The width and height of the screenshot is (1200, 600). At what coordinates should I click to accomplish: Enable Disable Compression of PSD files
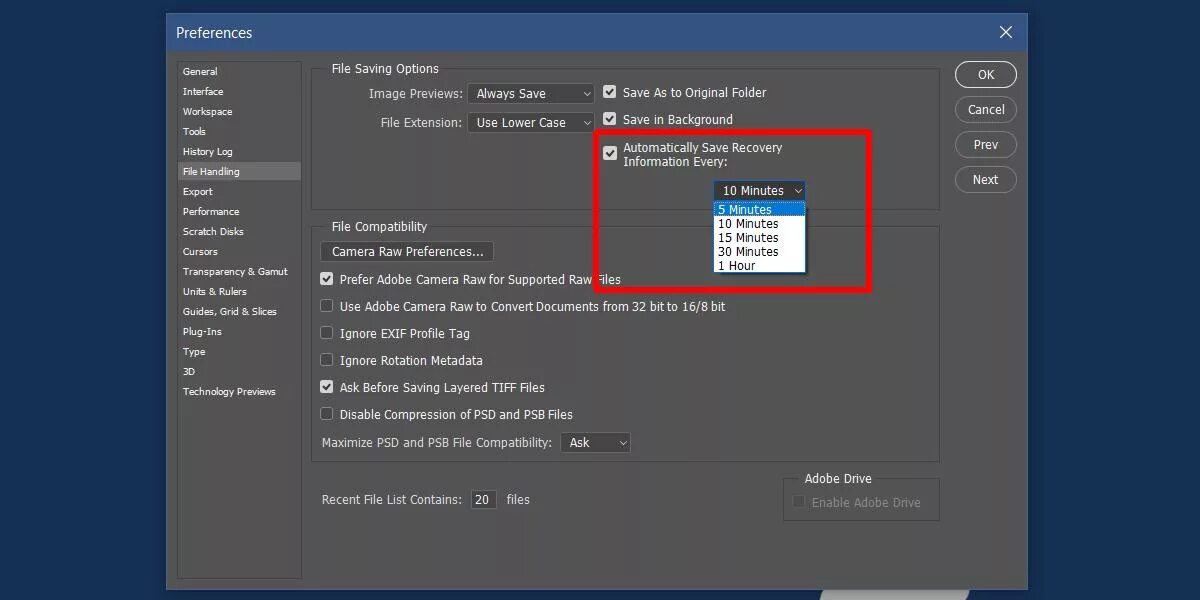coord(327,415)
